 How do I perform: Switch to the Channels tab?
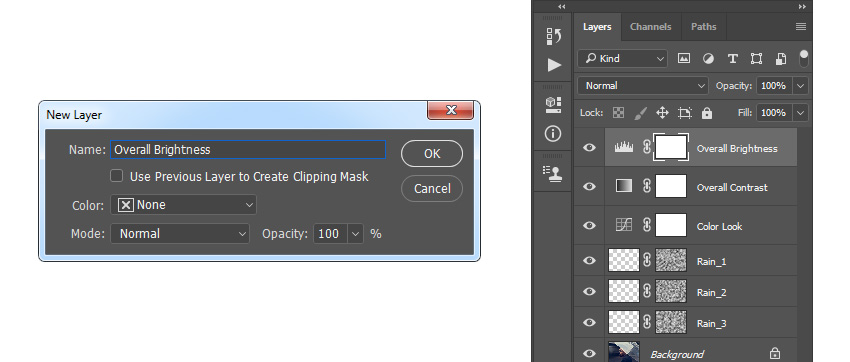point(651,27)
